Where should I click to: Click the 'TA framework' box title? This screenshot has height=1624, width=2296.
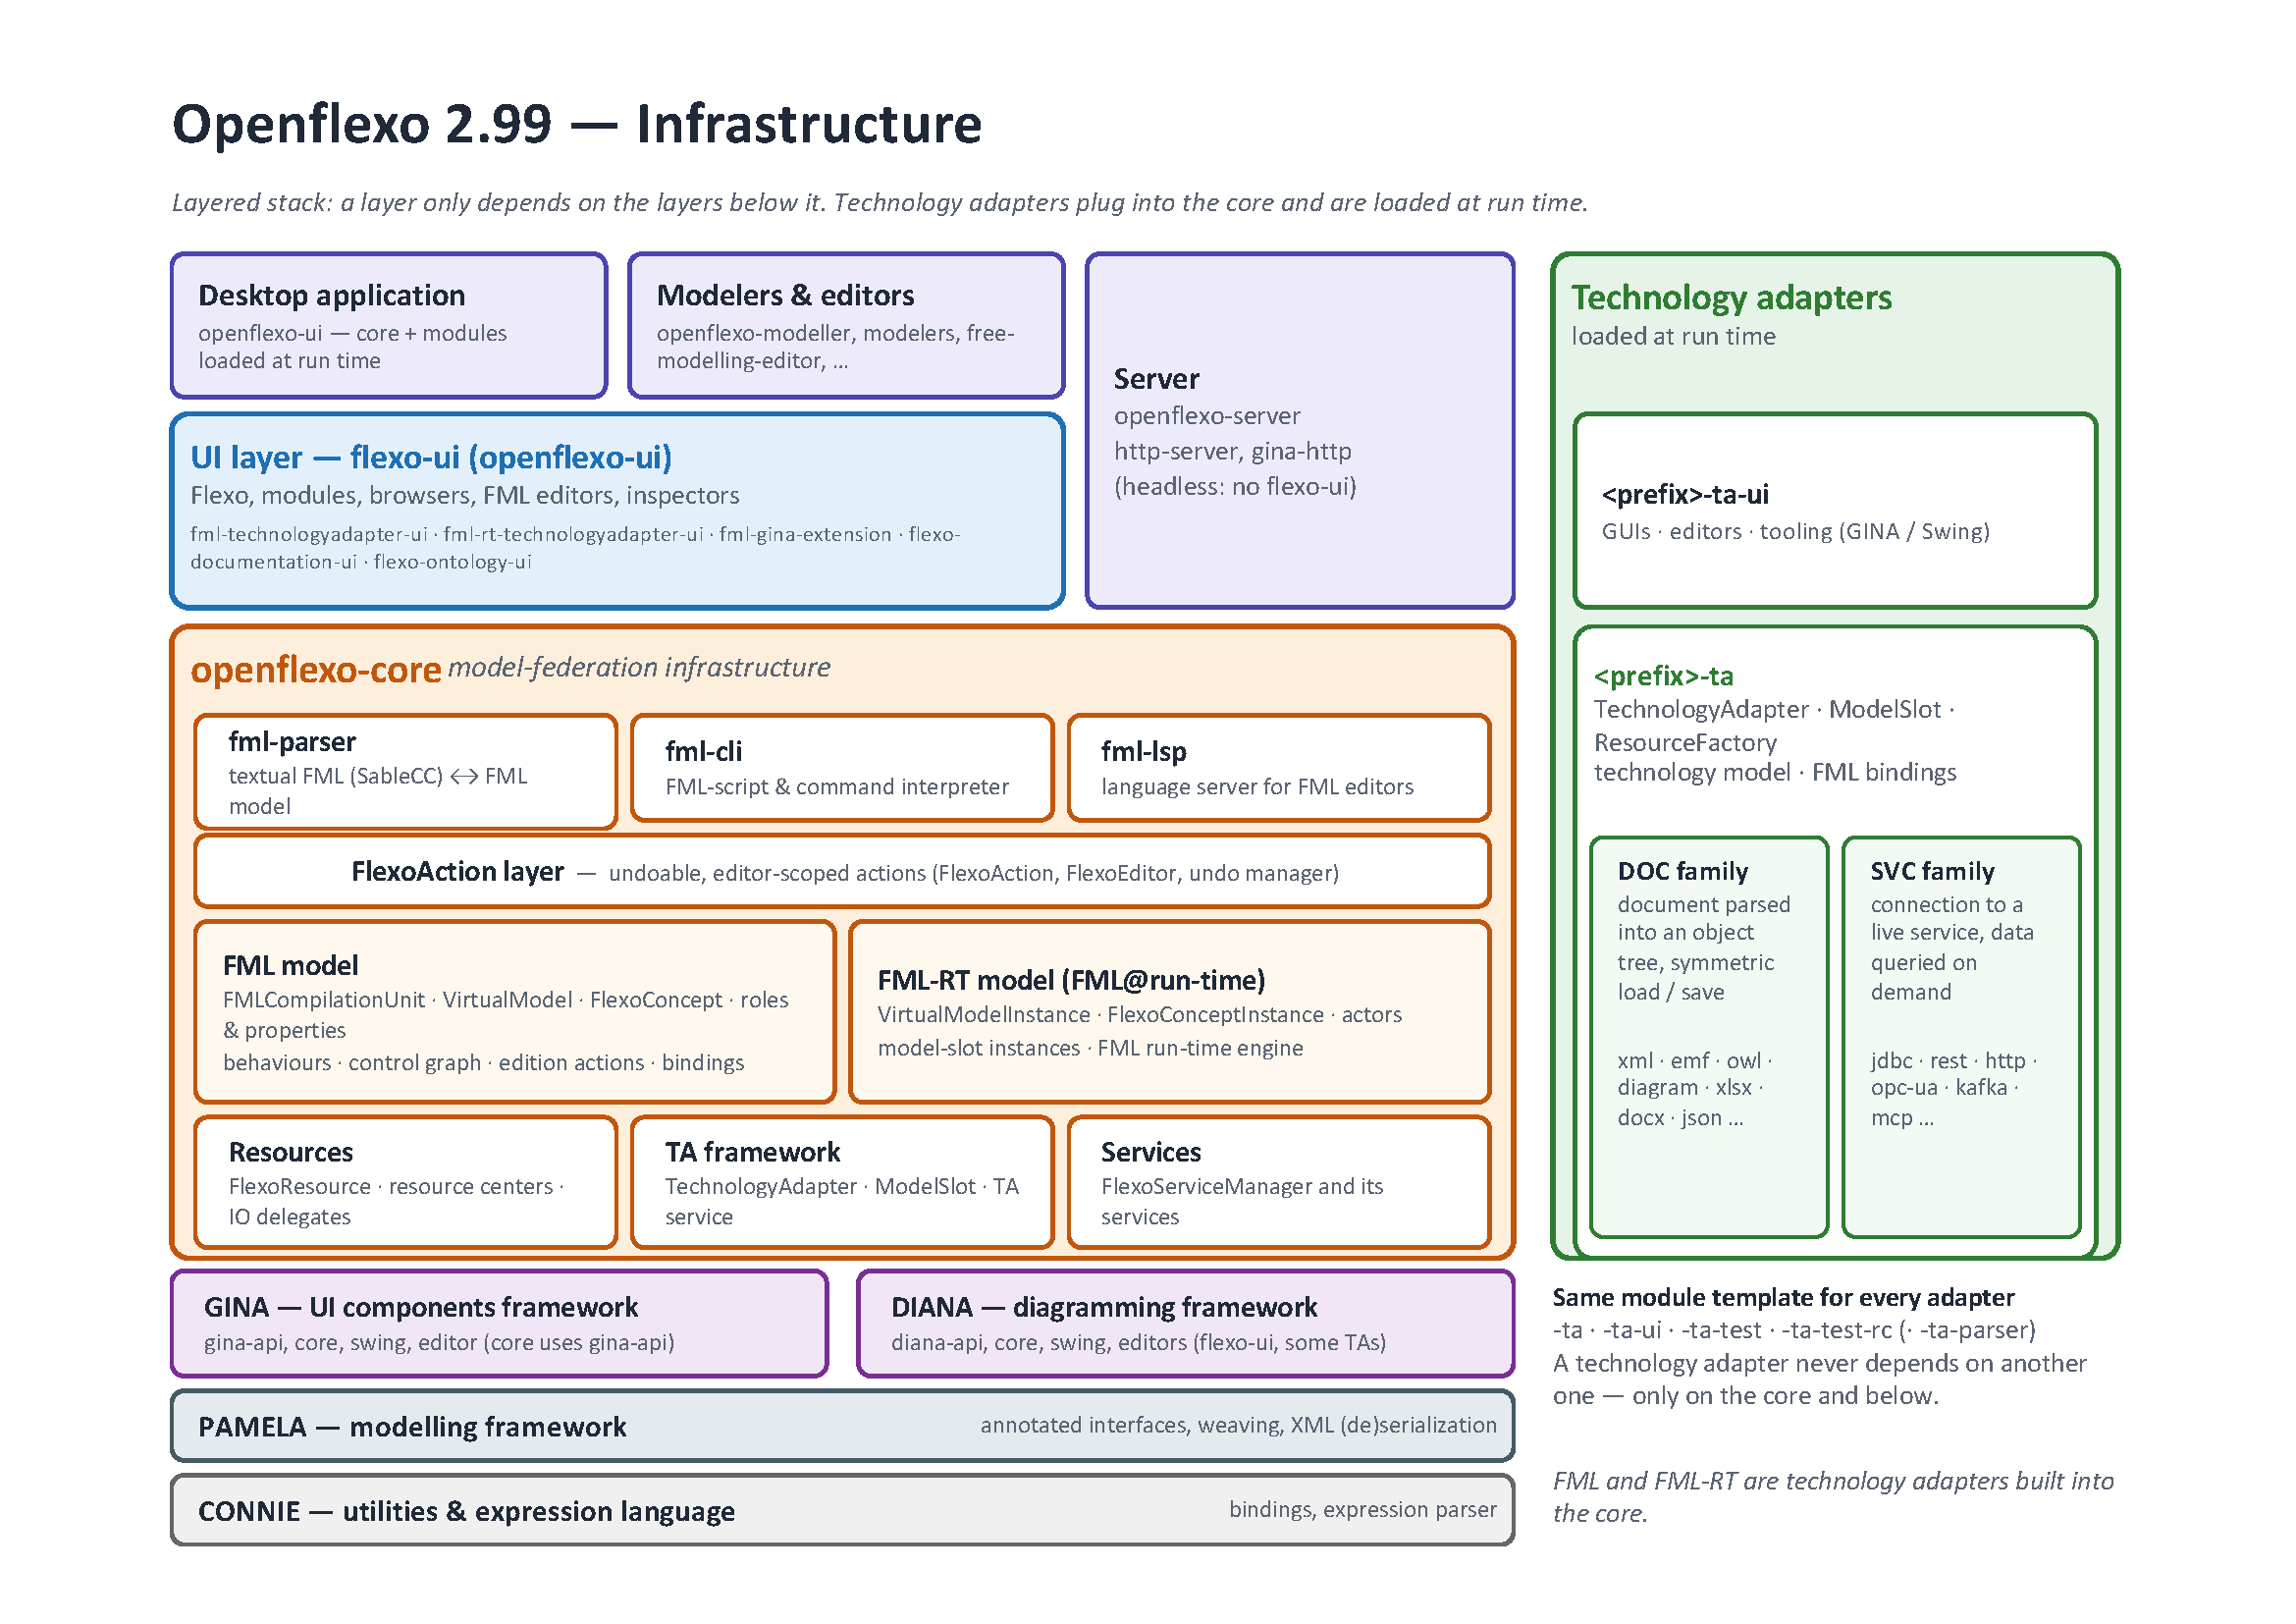coord(753,1153)
